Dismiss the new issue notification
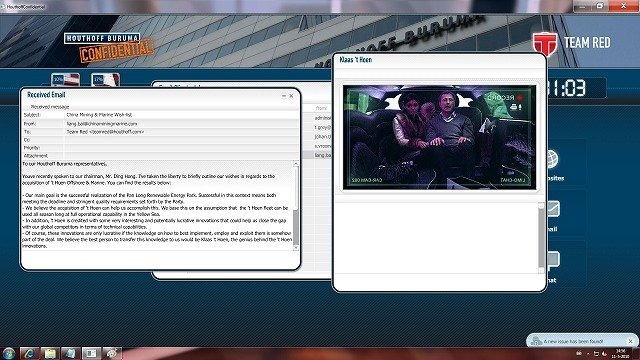640x360 pixels. tap(631, 341)
